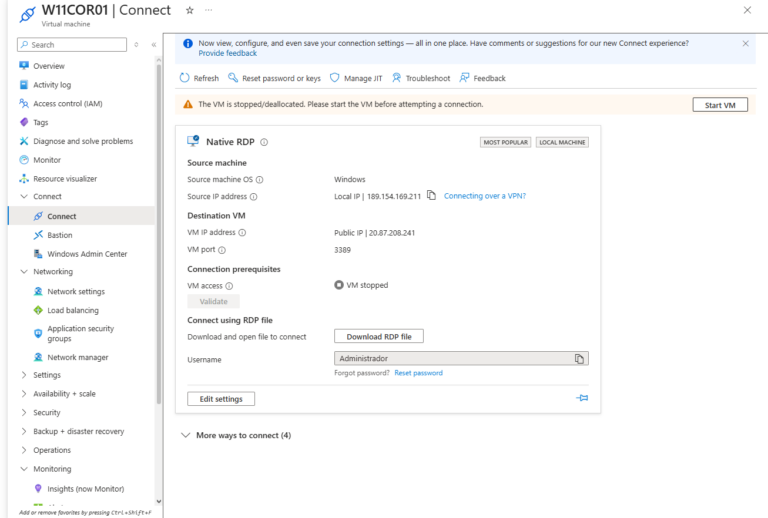Image resolution: width=768 pixels, height=518 pixels.
Task: Open the Provide feedback link
Action: (228, 53)
